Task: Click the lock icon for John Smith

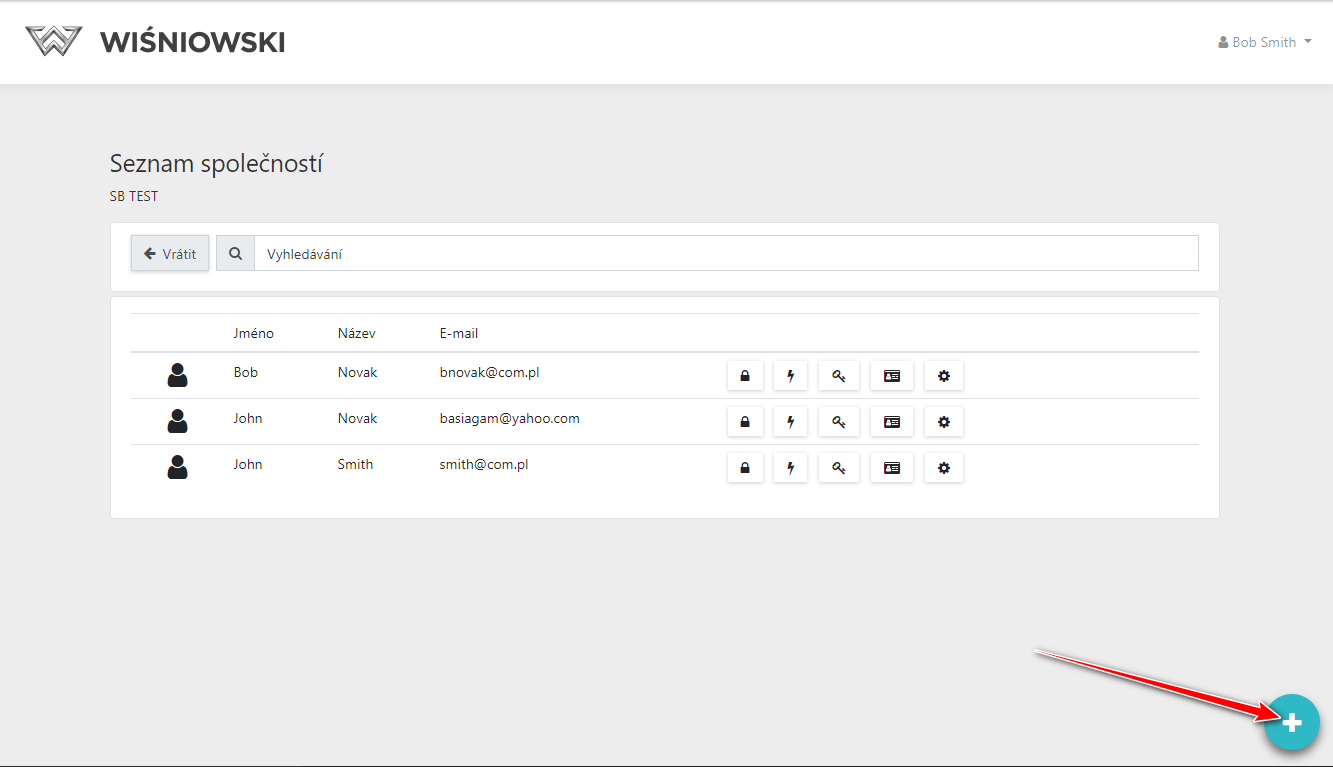Action: pyautogui.click(x=745, y=468)
